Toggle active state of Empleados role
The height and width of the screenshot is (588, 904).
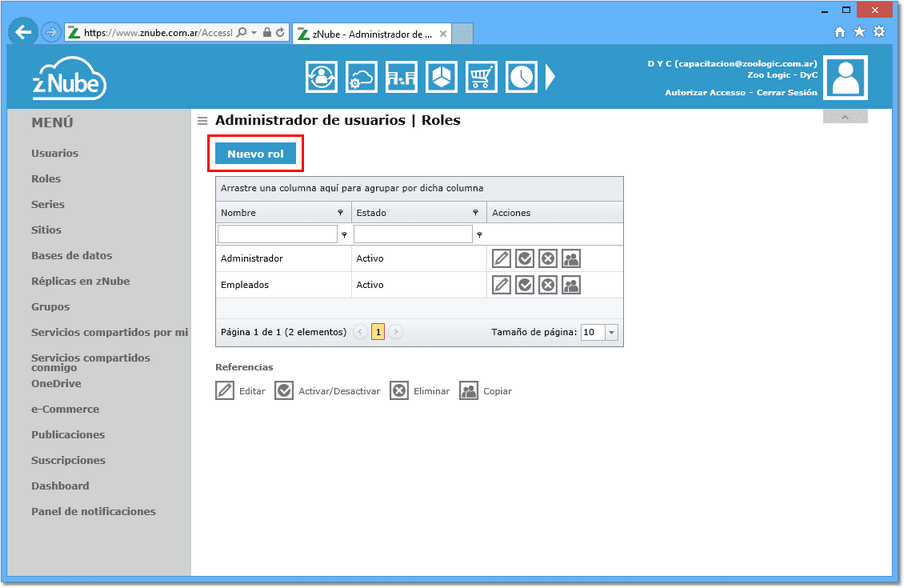click(x=525, y=285)
